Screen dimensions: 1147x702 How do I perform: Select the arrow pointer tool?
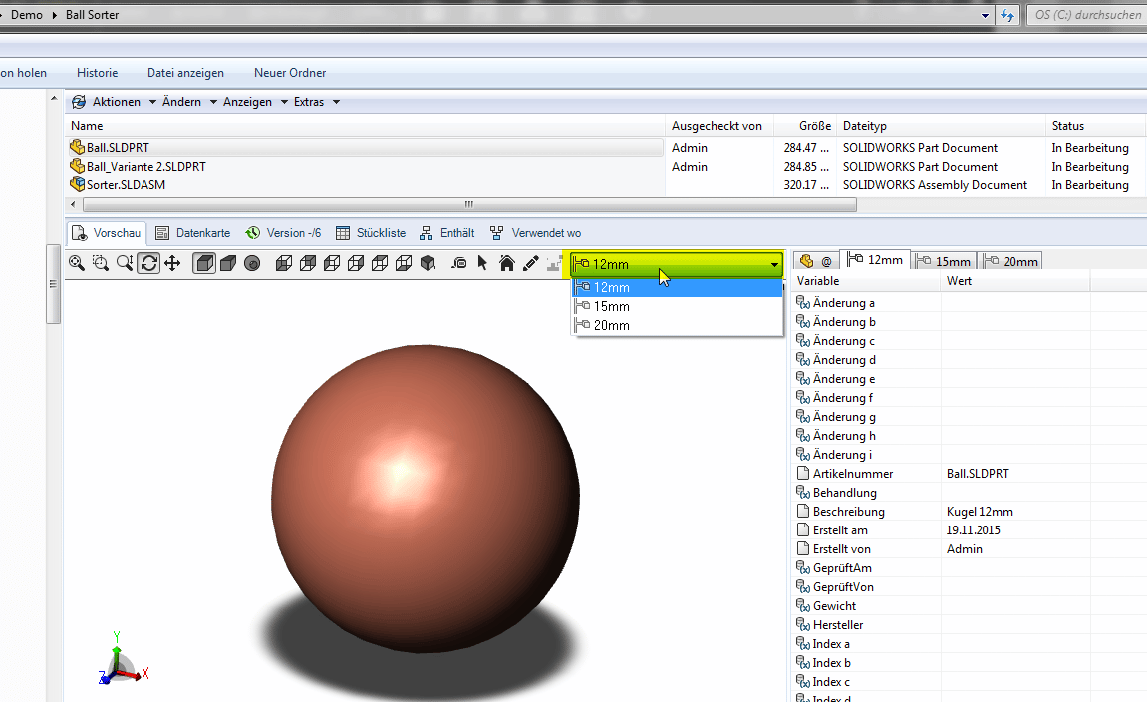(x=483, y=263)
